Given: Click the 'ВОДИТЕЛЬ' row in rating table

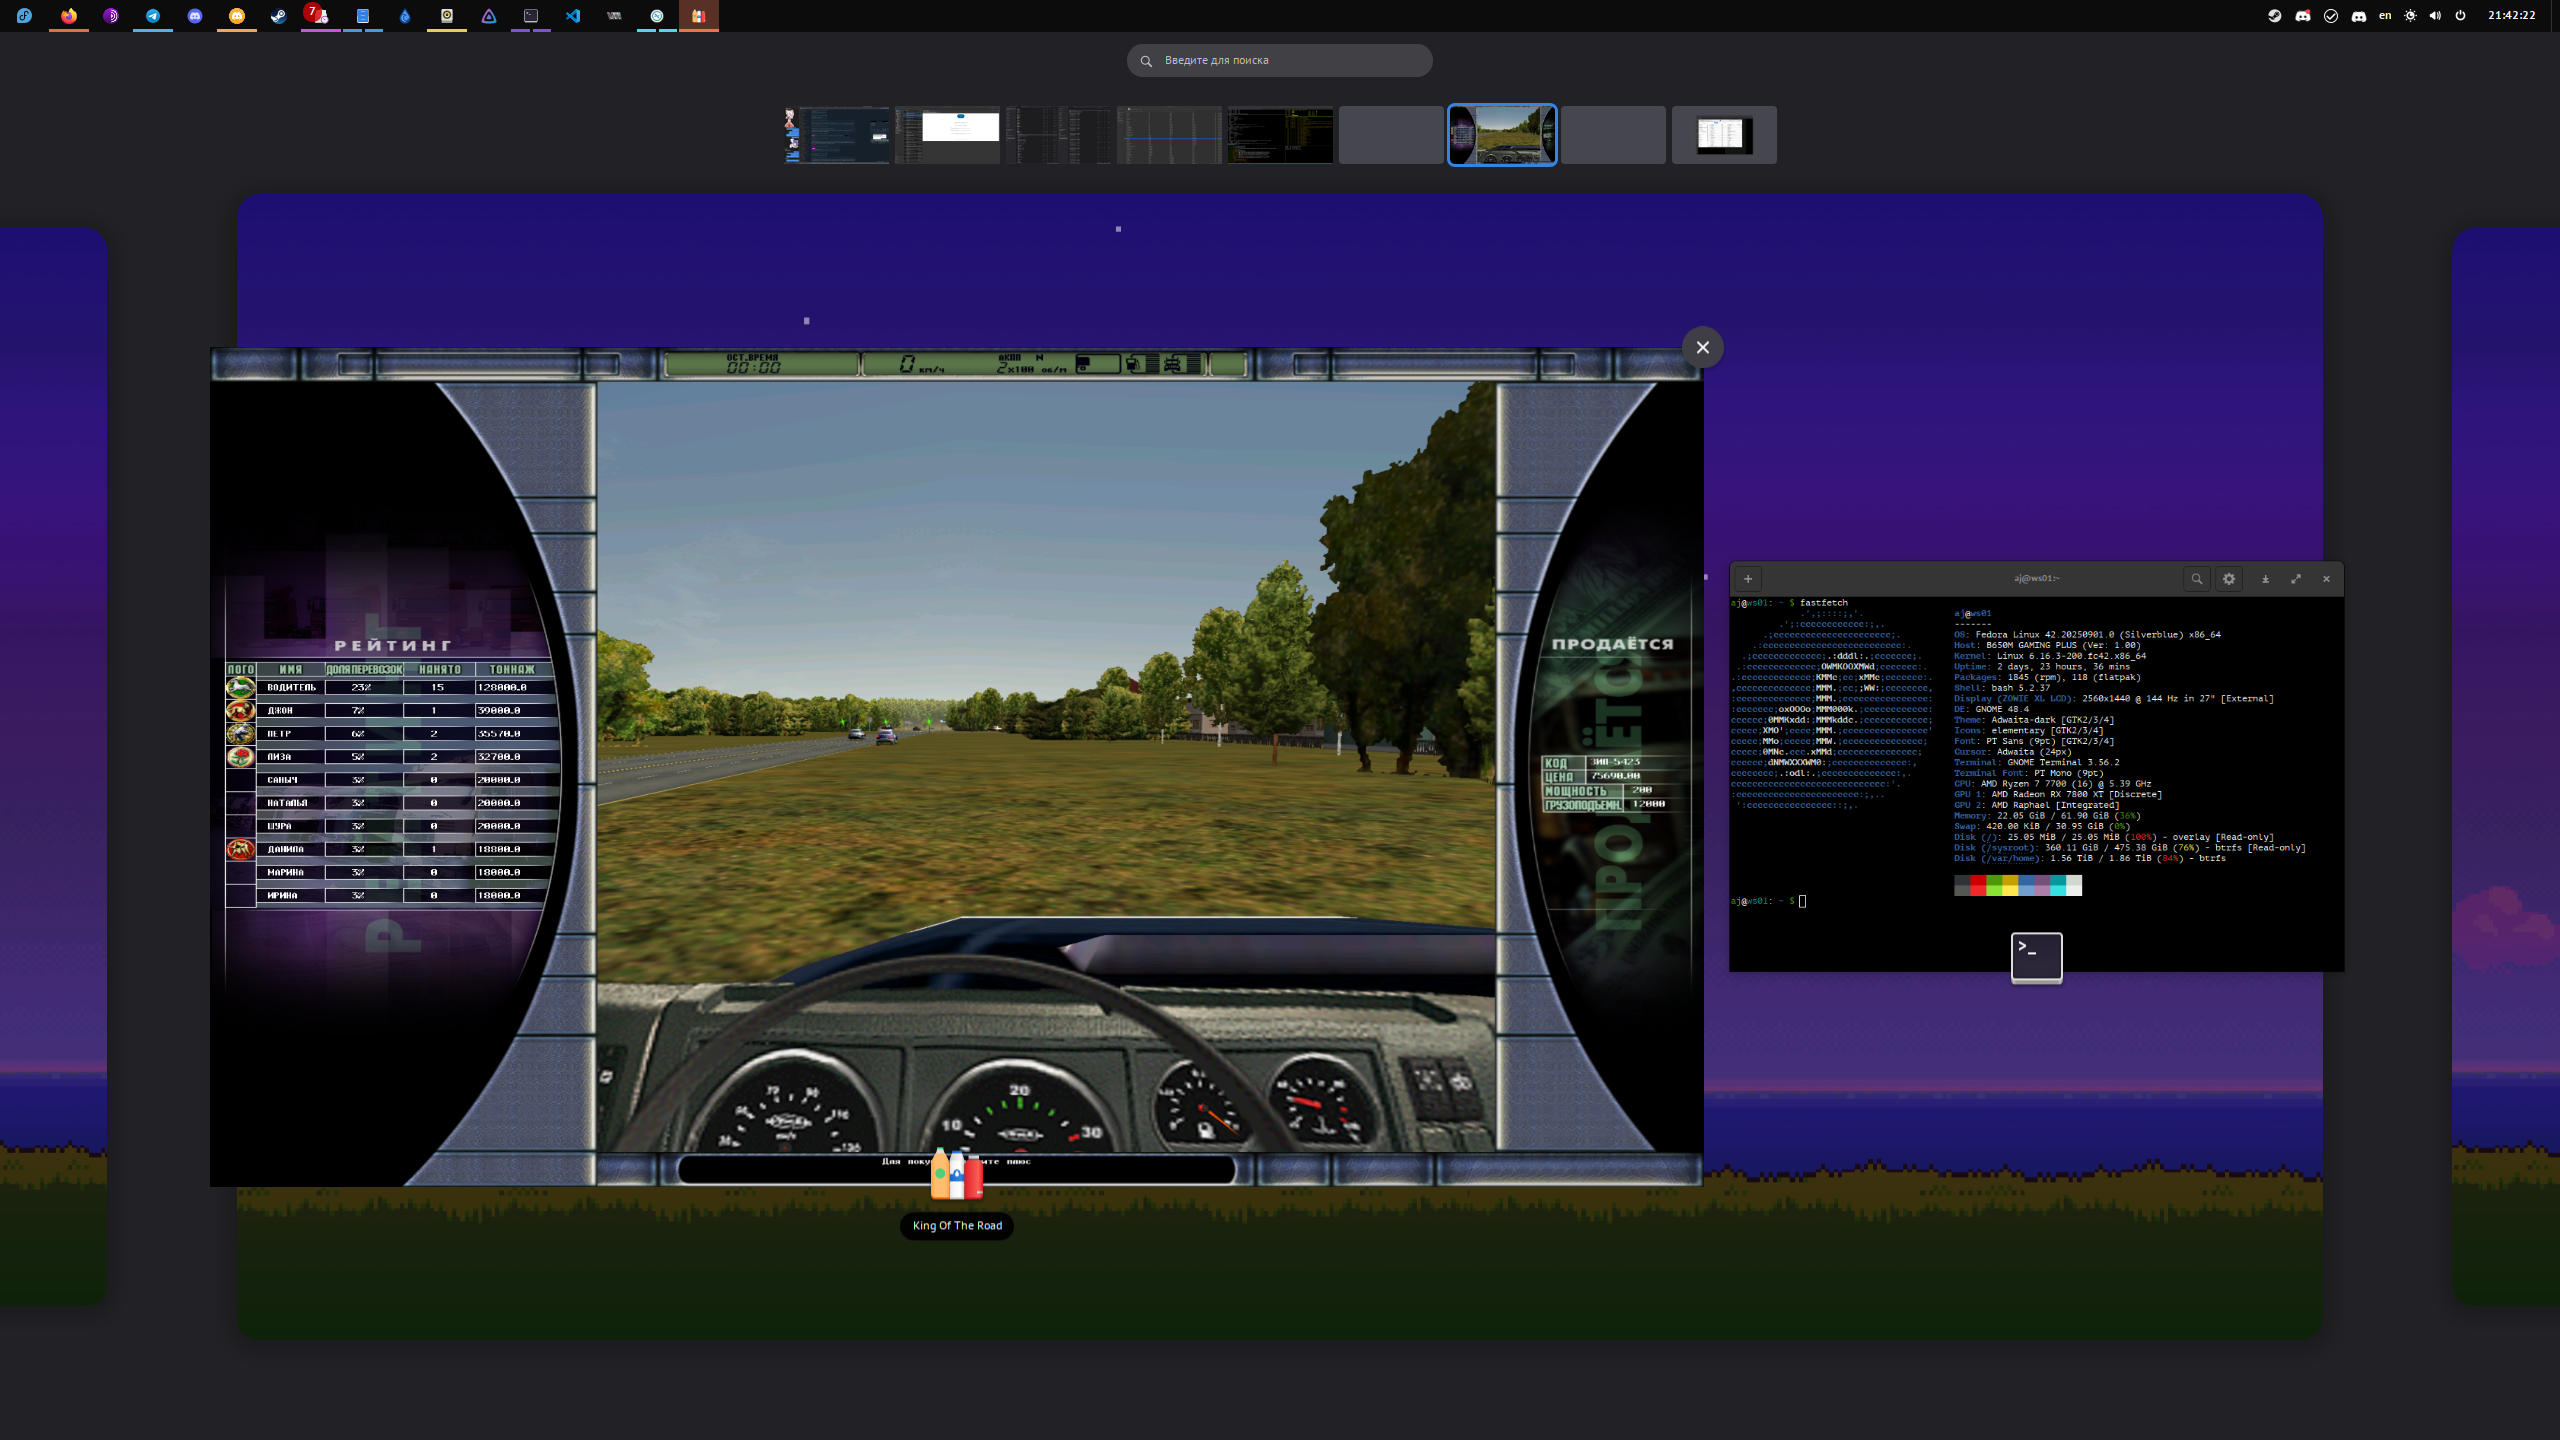Looking at the screenshot, I should click(391, 687).
